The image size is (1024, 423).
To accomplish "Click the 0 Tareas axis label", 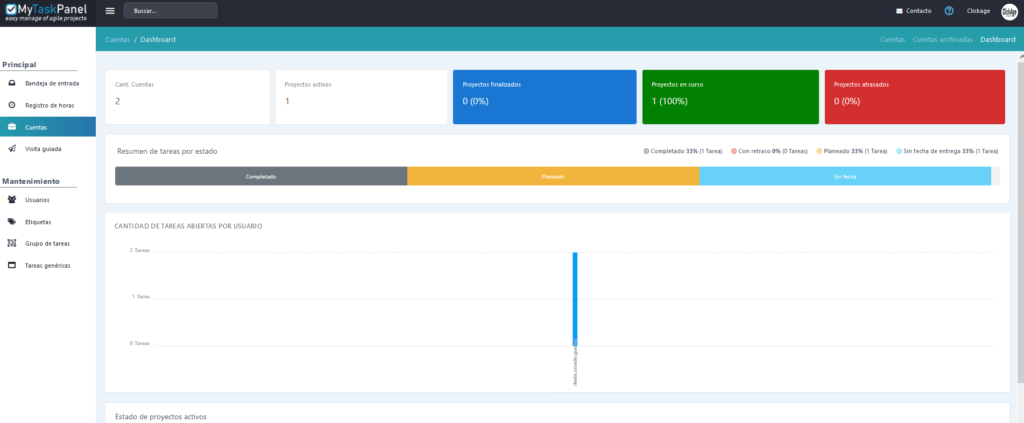I will coord(139,343).
